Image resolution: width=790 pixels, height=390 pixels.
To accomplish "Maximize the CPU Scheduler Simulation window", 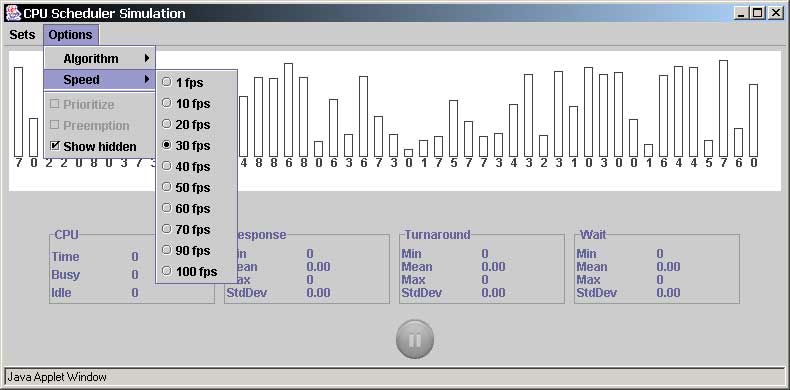I will (757, 14).
